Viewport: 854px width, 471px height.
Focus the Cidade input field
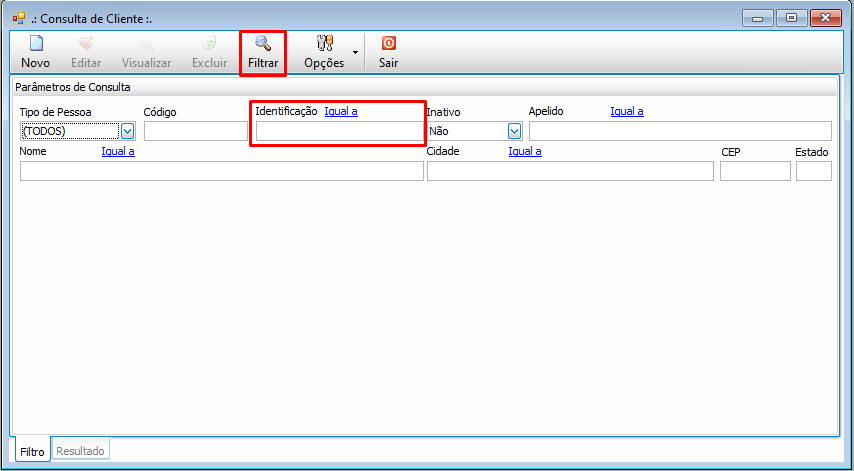[570, 171]
